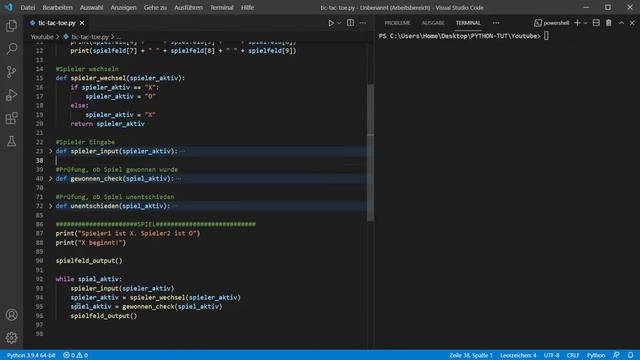
Task: Open Datei menu
Action: (x=28, y=7)
